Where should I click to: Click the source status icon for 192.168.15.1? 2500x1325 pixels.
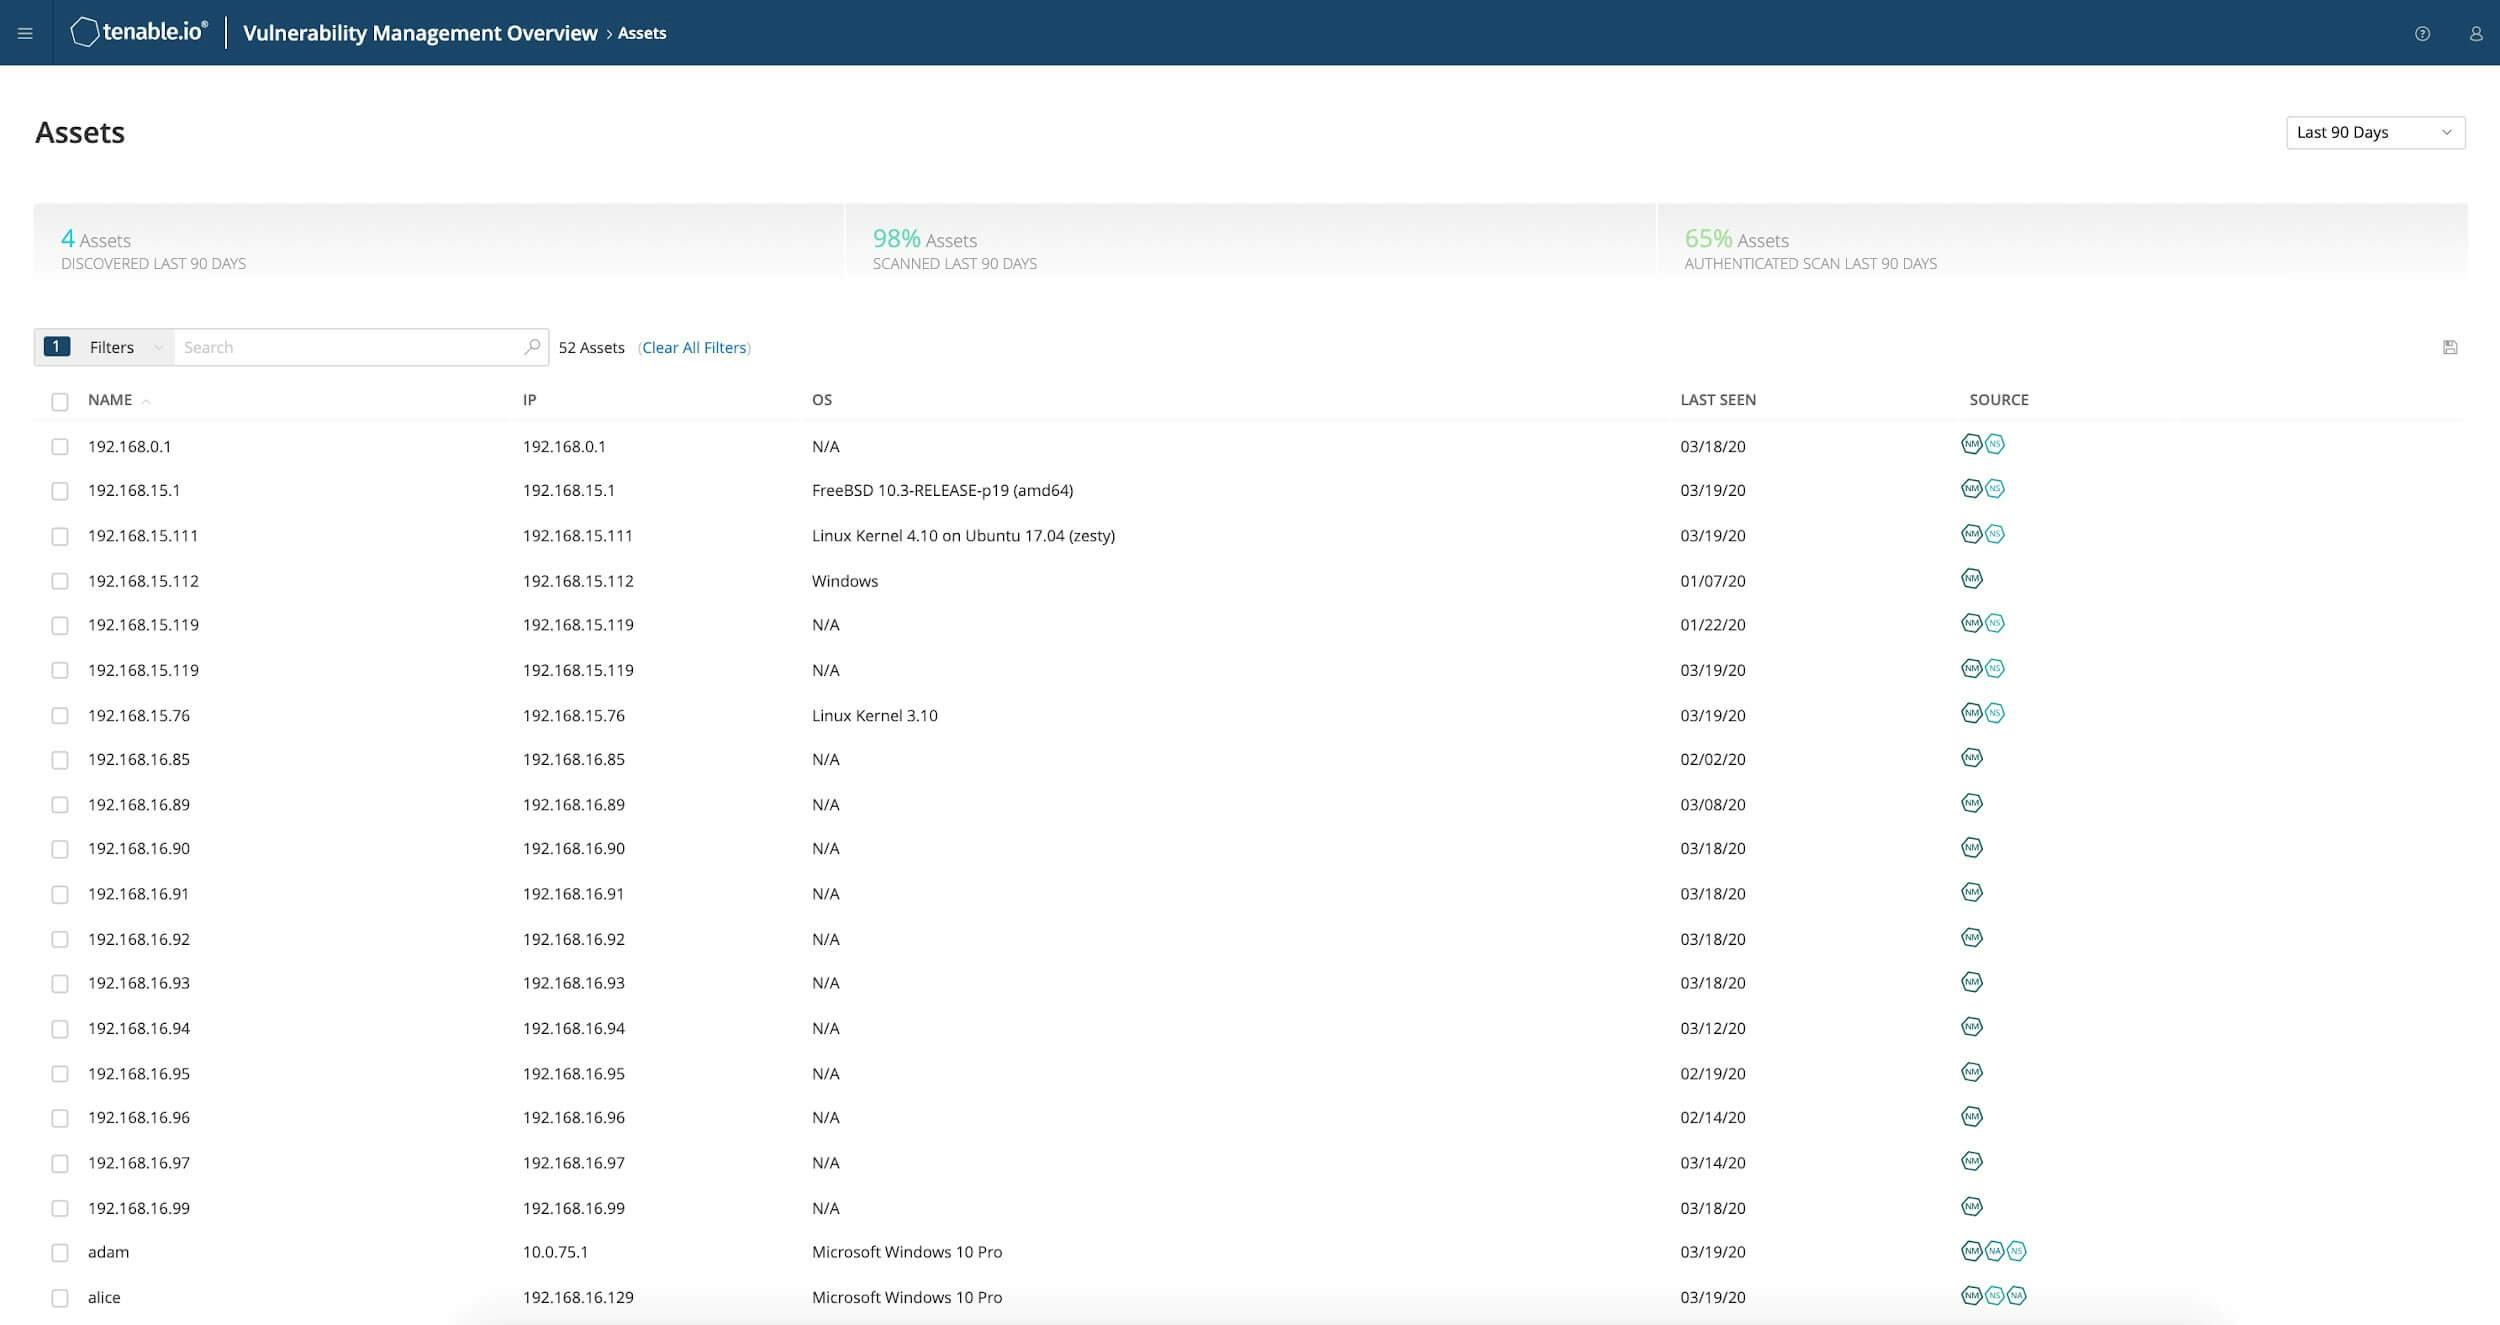click(x=1973, y=488)
